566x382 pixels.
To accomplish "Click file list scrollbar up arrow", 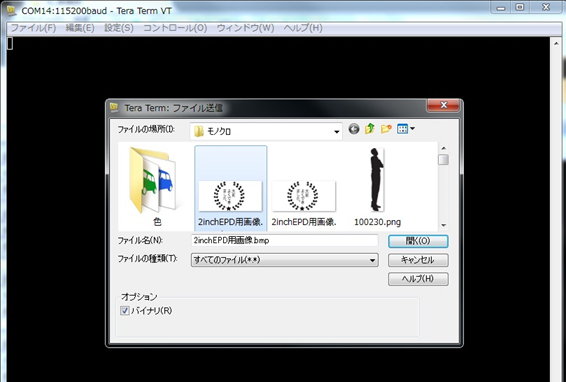I will [444, 148].
